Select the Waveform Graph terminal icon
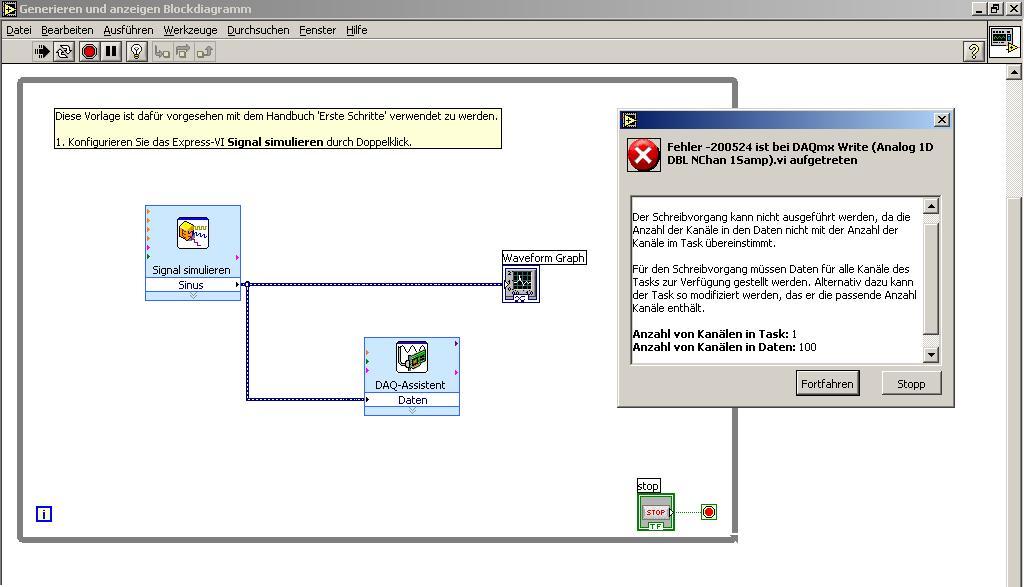Viewport: 1024px width, 587px height. pos(521,284)
